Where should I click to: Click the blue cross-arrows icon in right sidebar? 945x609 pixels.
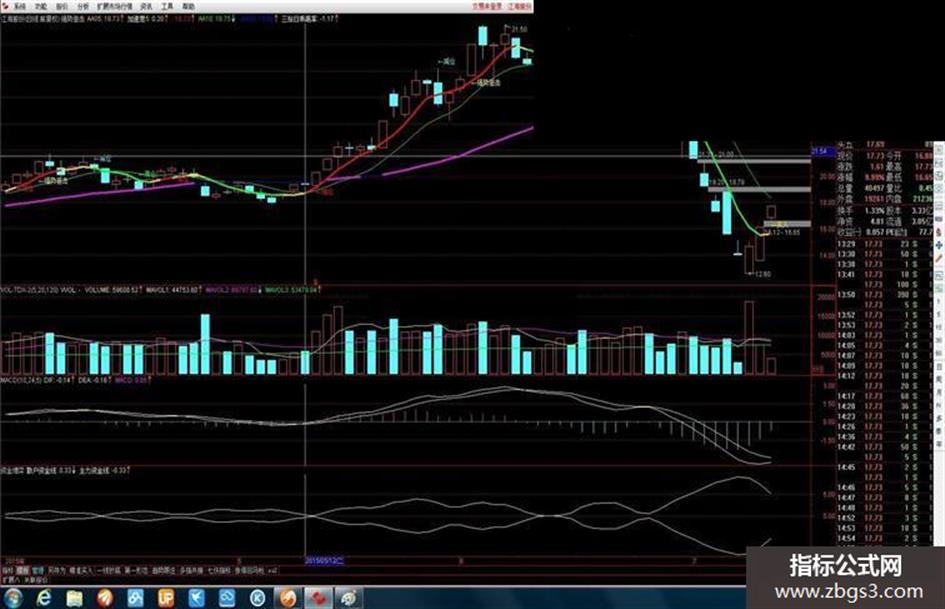coord(939,245)
